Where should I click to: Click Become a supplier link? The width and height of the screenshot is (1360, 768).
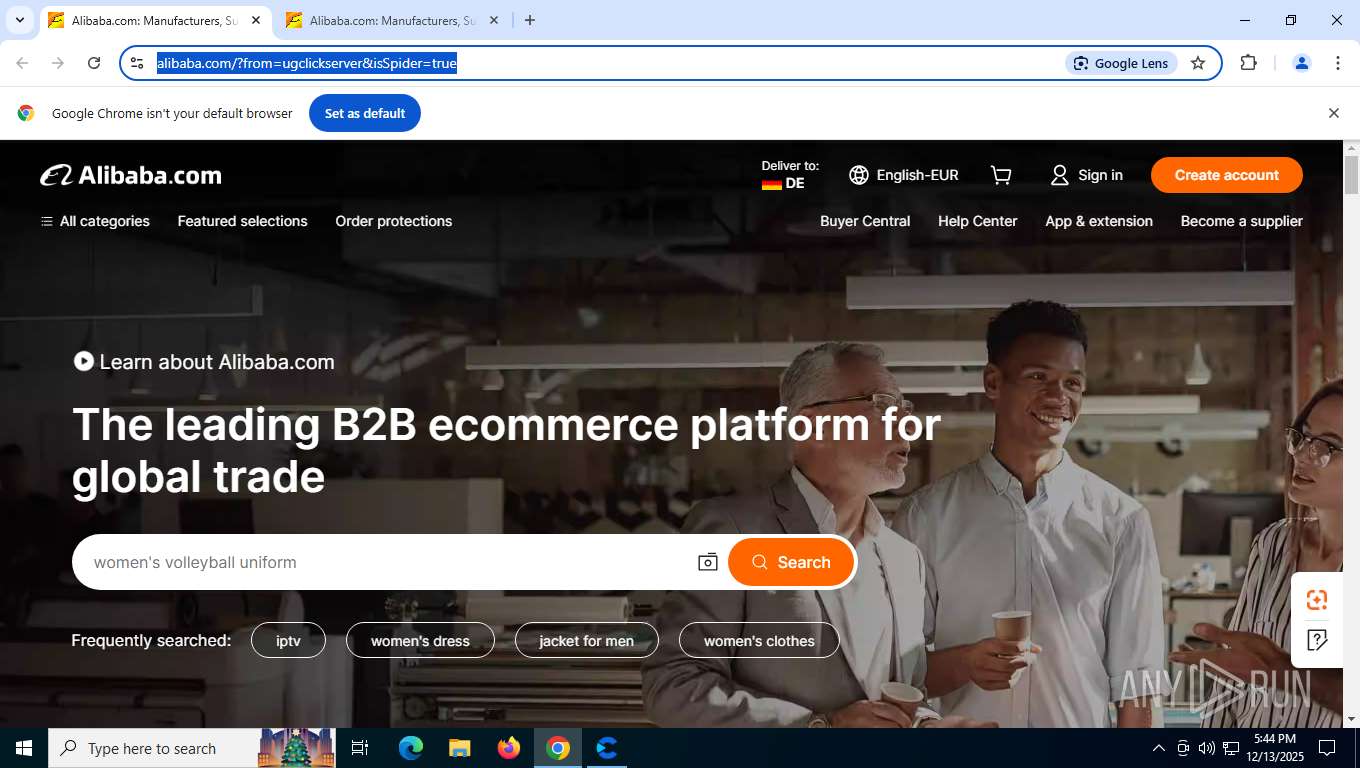click(x=1242, y=221)
